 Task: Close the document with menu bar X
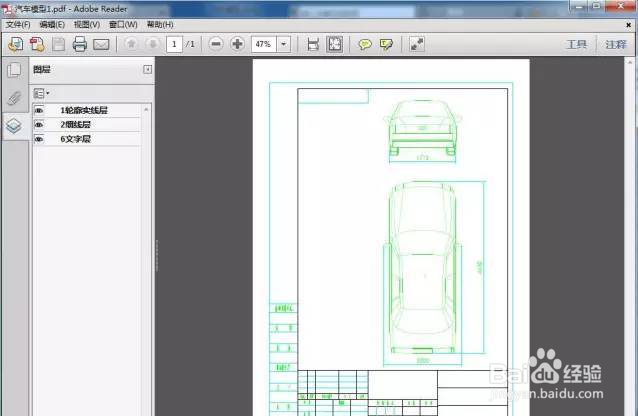[628, 25]
